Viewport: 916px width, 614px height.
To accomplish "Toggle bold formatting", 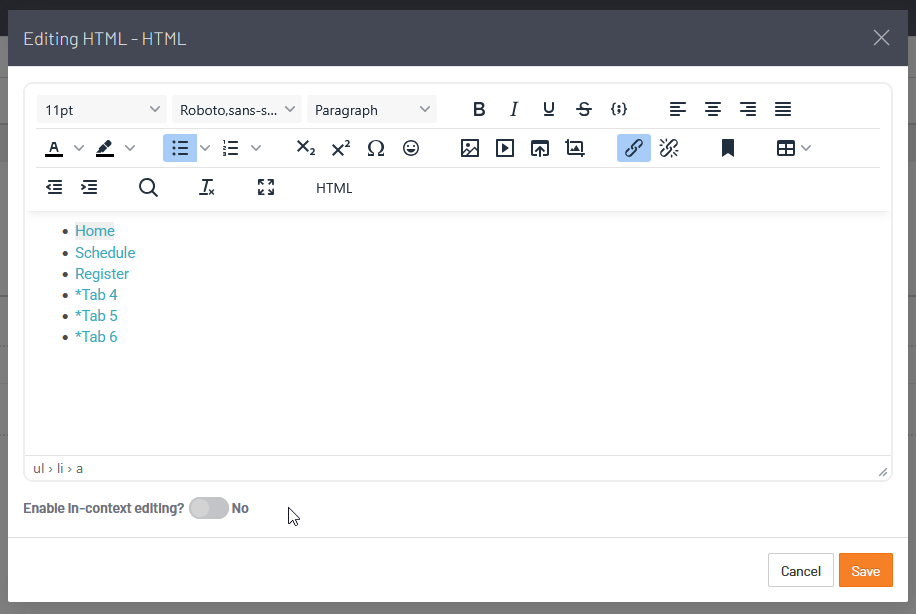I will 479,109.
